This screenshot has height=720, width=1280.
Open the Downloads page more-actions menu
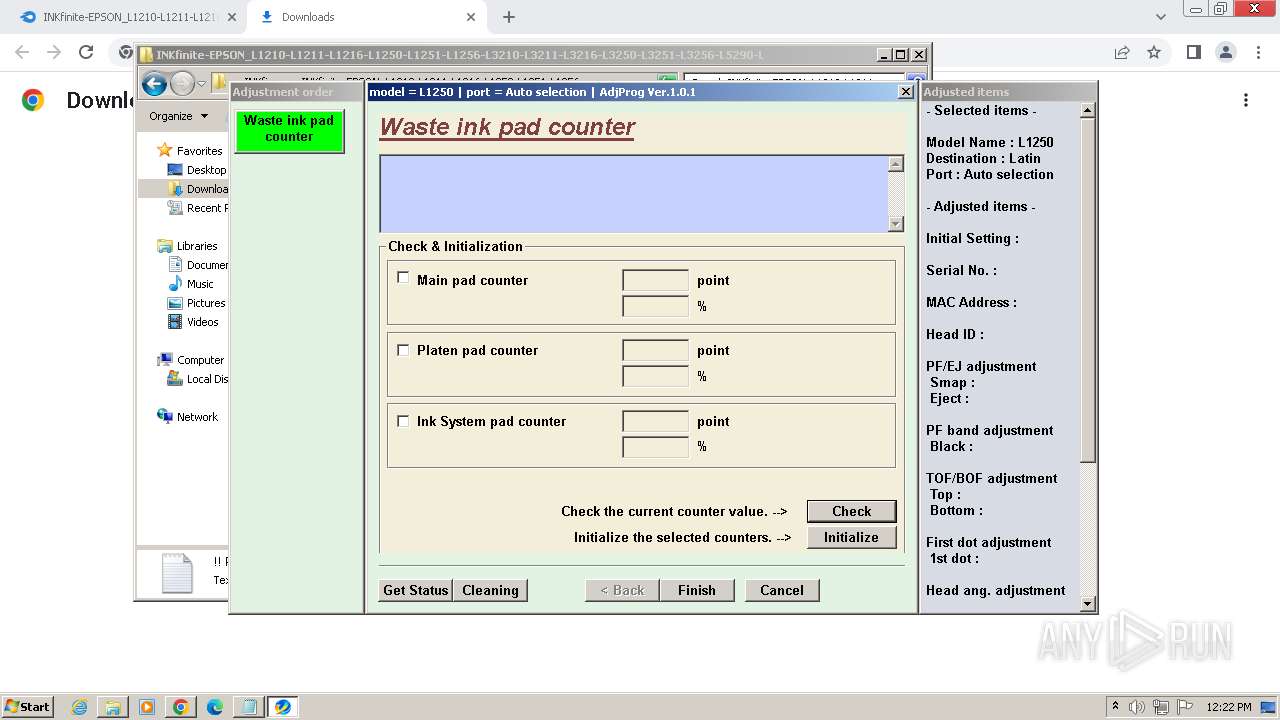click(1246, 100)
